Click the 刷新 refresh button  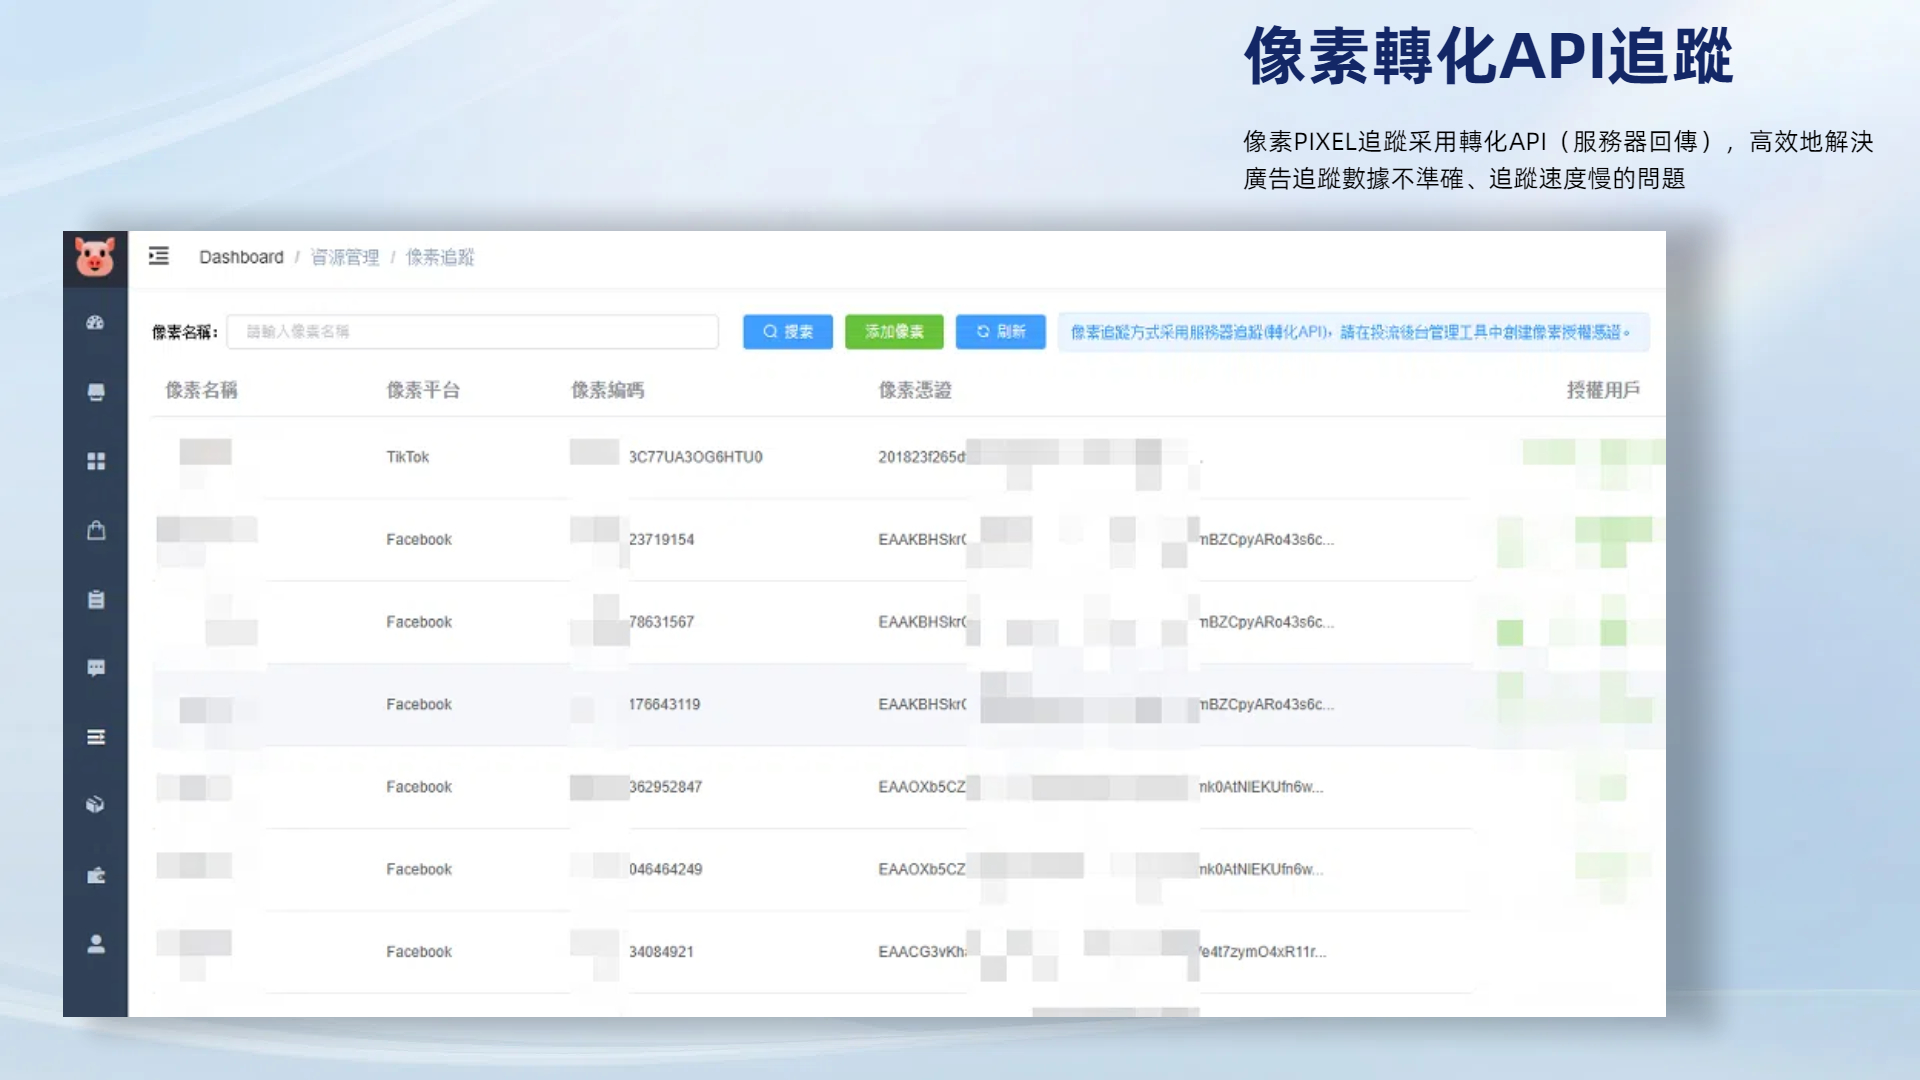tap(1001, 332)
